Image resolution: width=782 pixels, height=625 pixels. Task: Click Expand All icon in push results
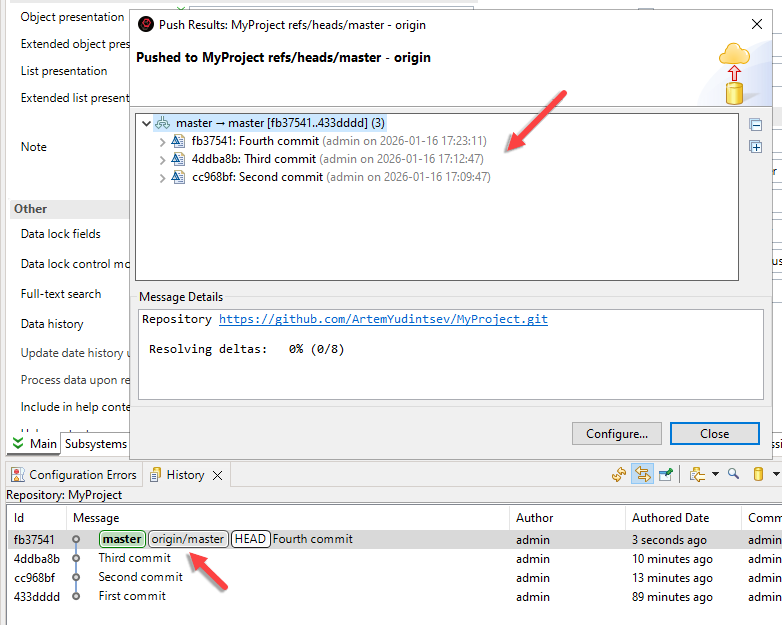[756, 147]
